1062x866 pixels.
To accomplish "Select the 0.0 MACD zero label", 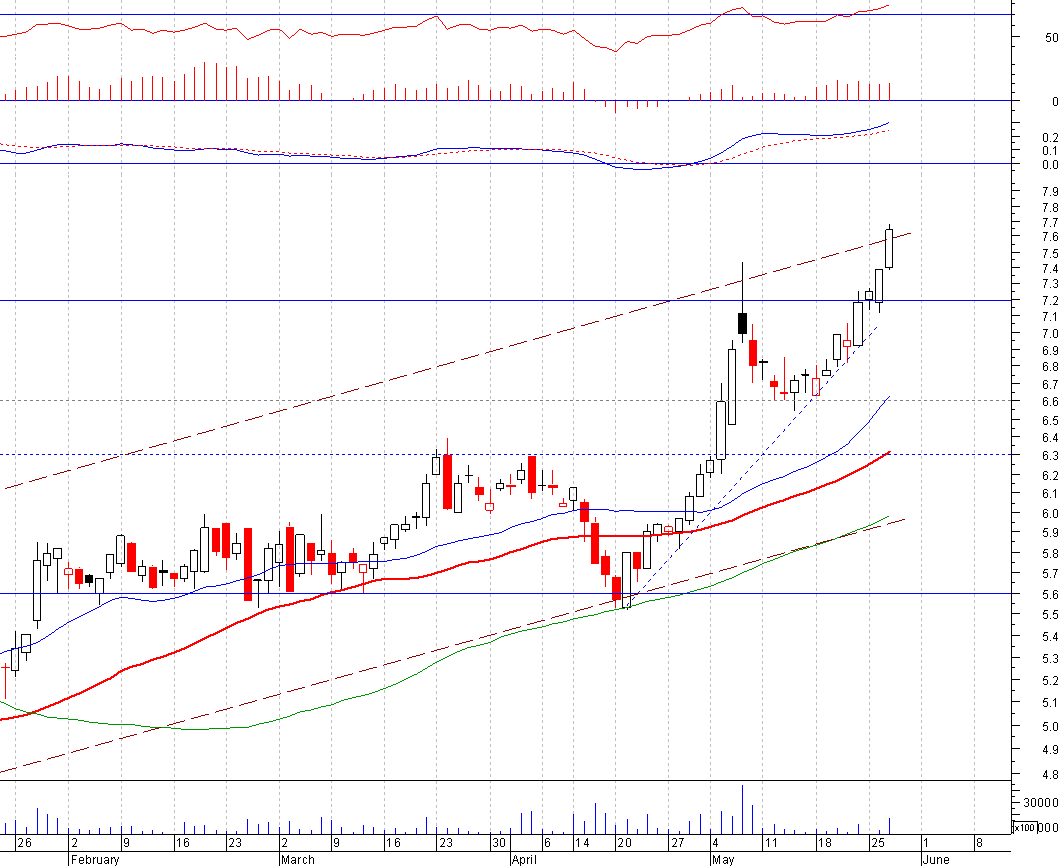I will point(1050,165).
